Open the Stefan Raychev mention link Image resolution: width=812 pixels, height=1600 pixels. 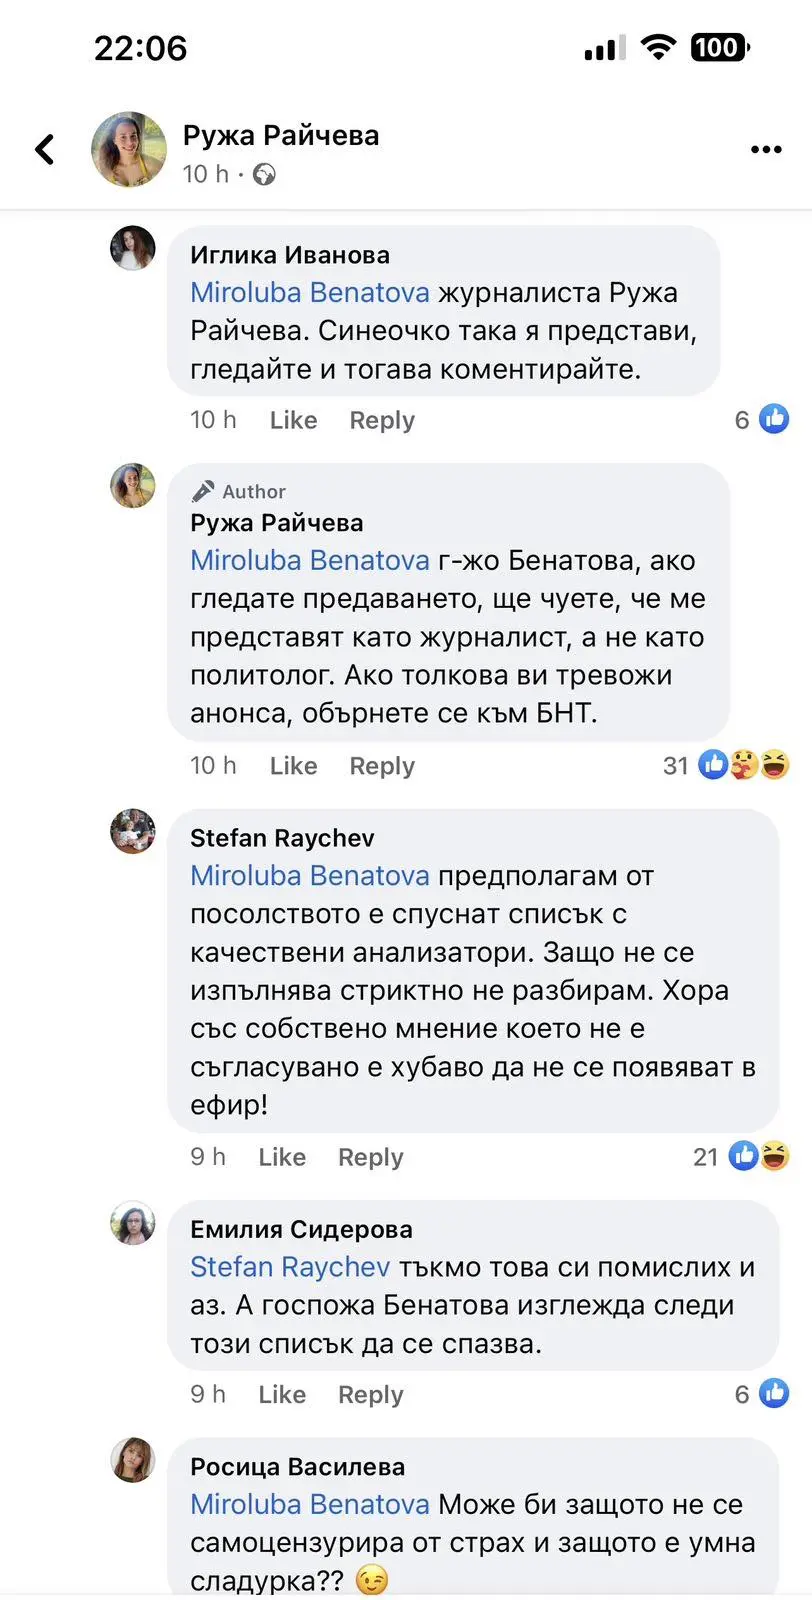290,1267
